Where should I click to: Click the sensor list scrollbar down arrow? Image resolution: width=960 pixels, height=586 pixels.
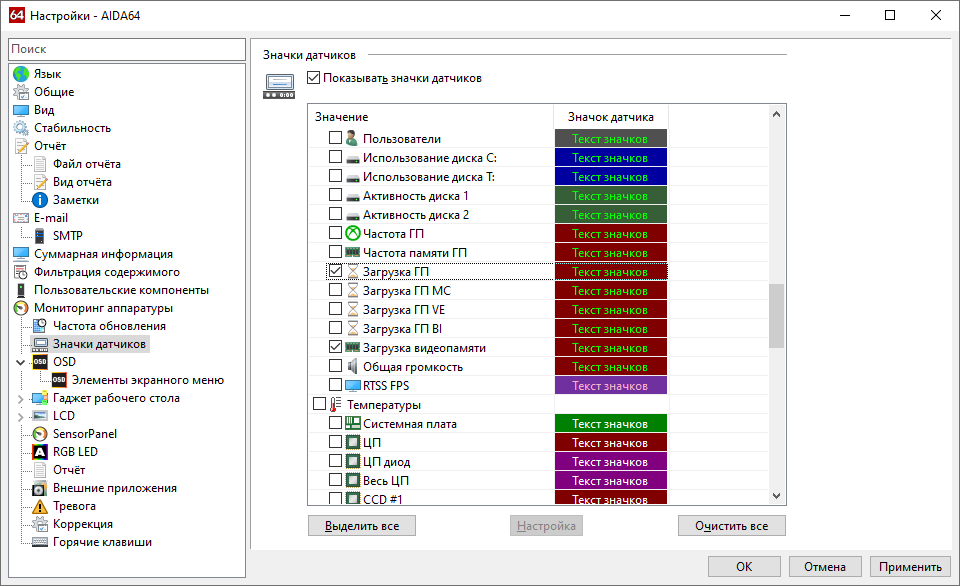click(776, 496)
